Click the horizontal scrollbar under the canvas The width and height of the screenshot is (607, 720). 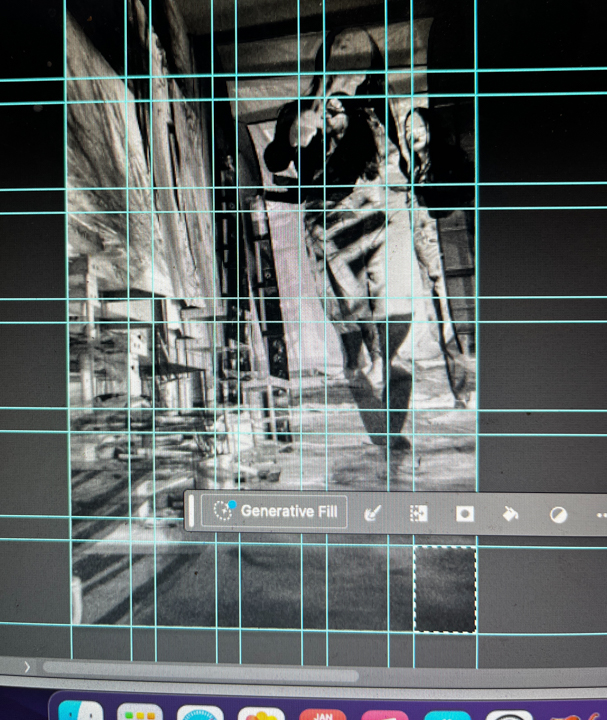pyautogui.click(x=201, y=670)
